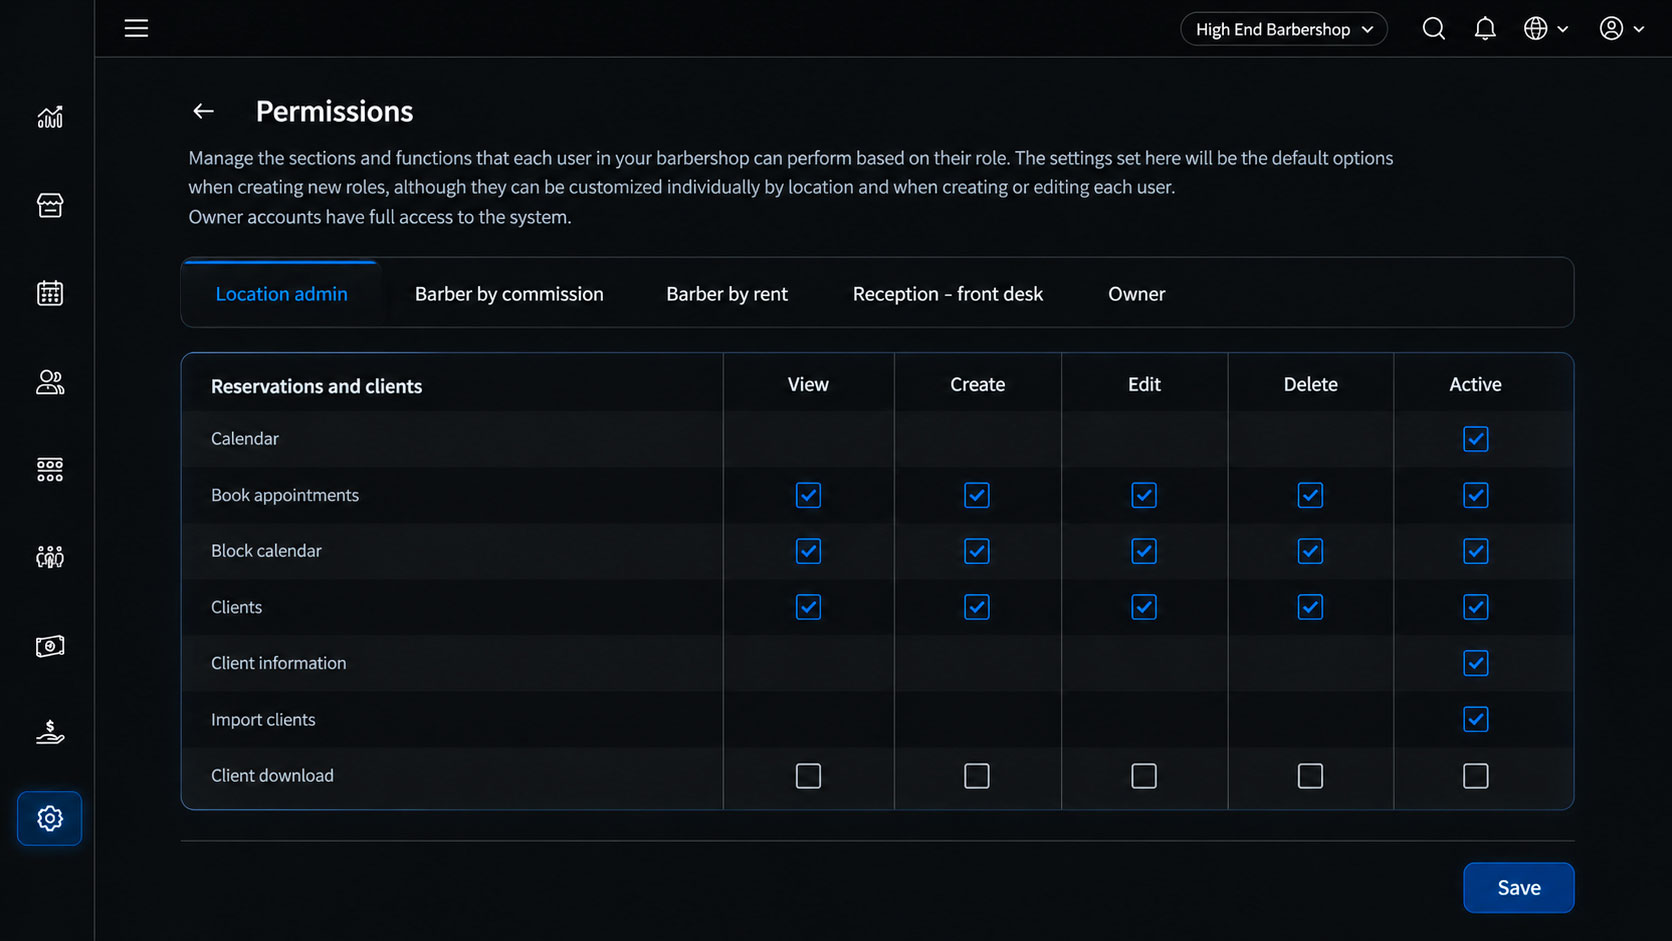Click the Client download row label
Image resolution: width=1672 pixels, height=941 pixels.
(x=272, y=776)
